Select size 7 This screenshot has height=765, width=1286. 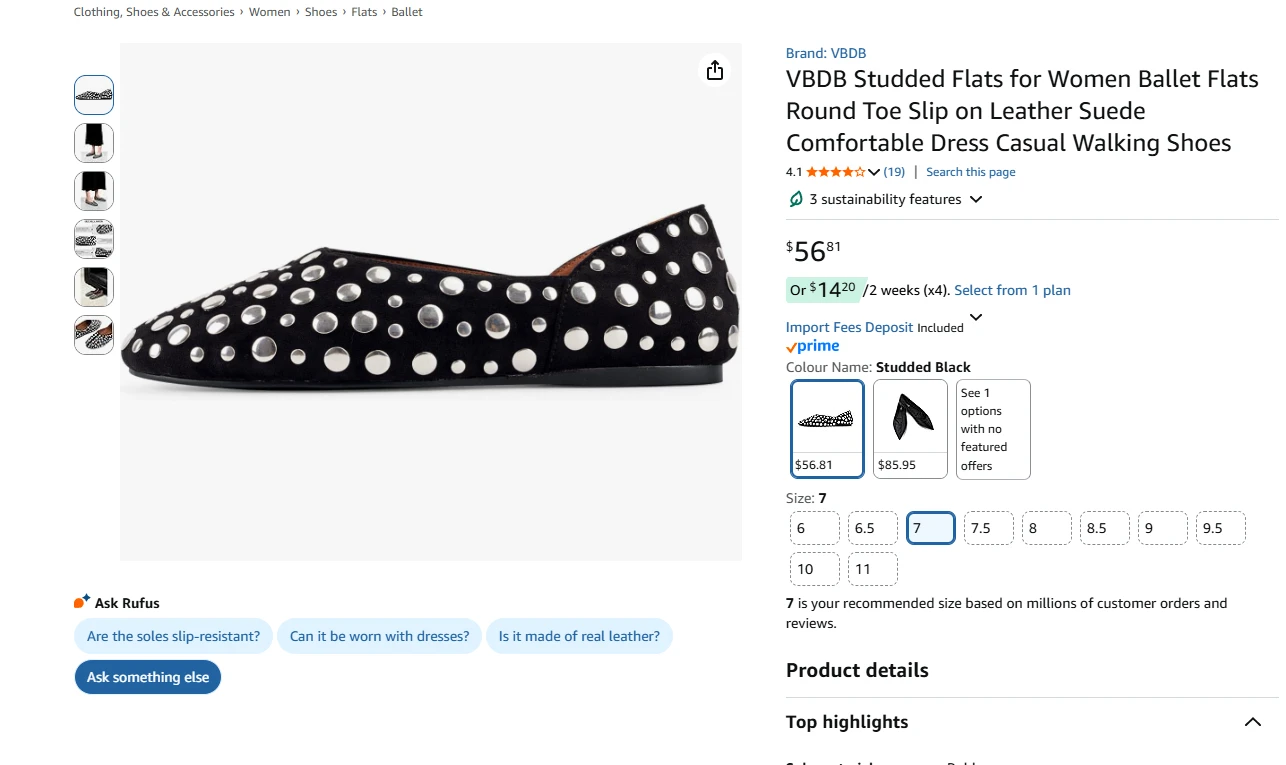pyautogui.click(x=931, y=528)
